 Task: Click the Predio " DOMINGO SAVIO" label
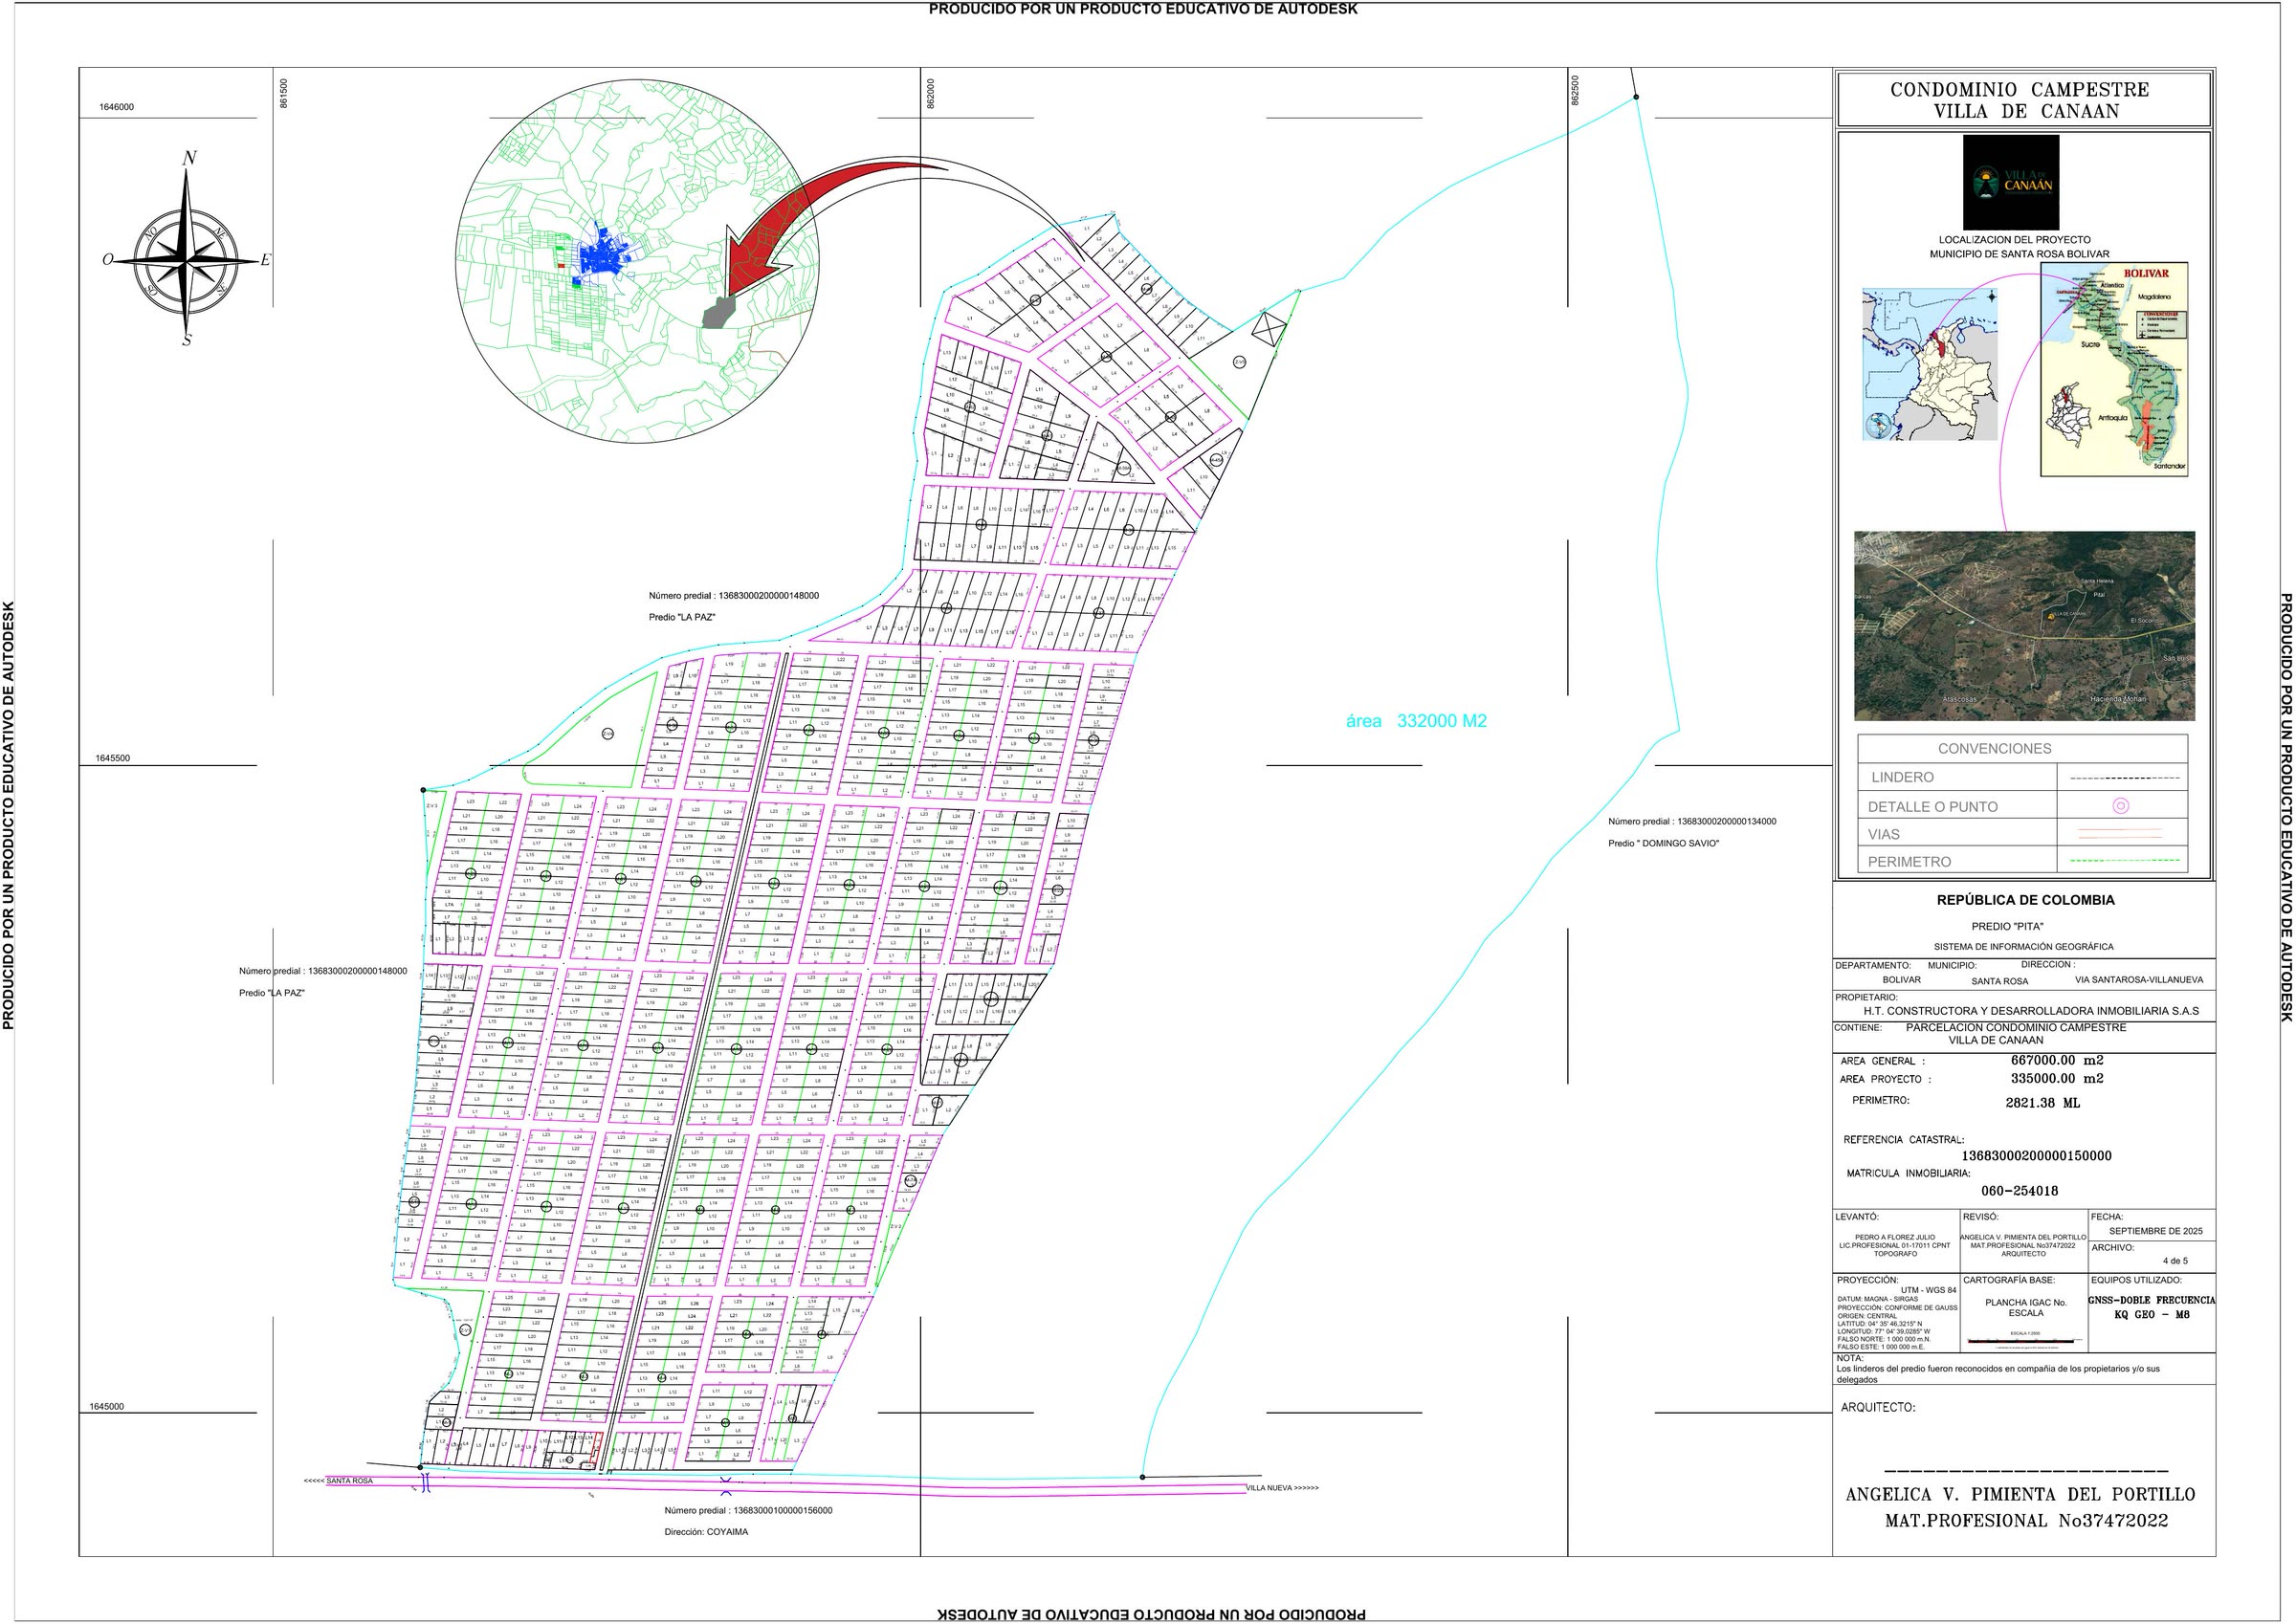(x=1663, y=843)
